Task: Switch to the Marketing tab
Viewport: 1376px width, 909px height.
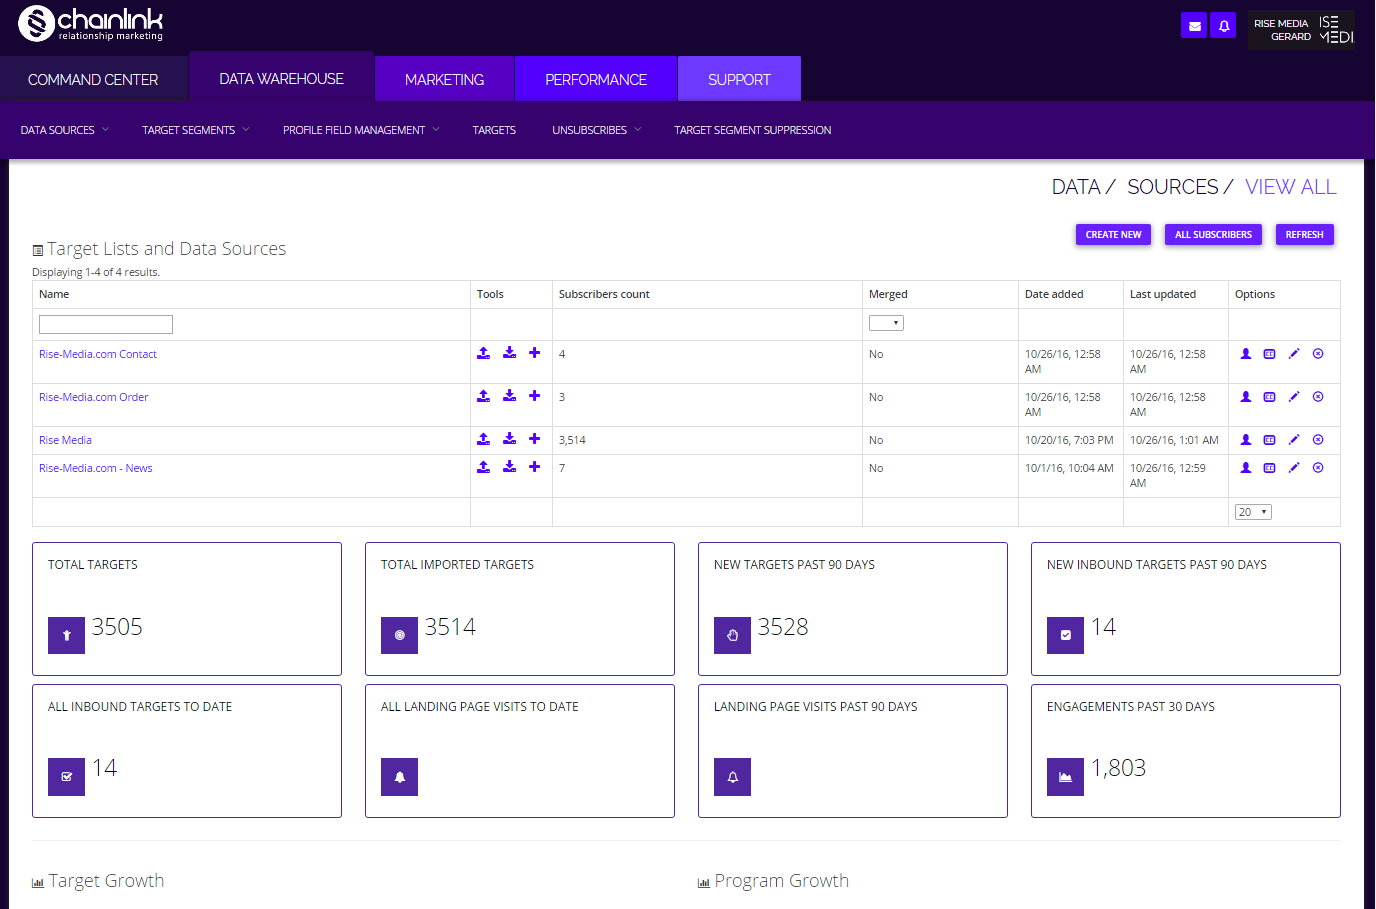Action: [444, 79]
